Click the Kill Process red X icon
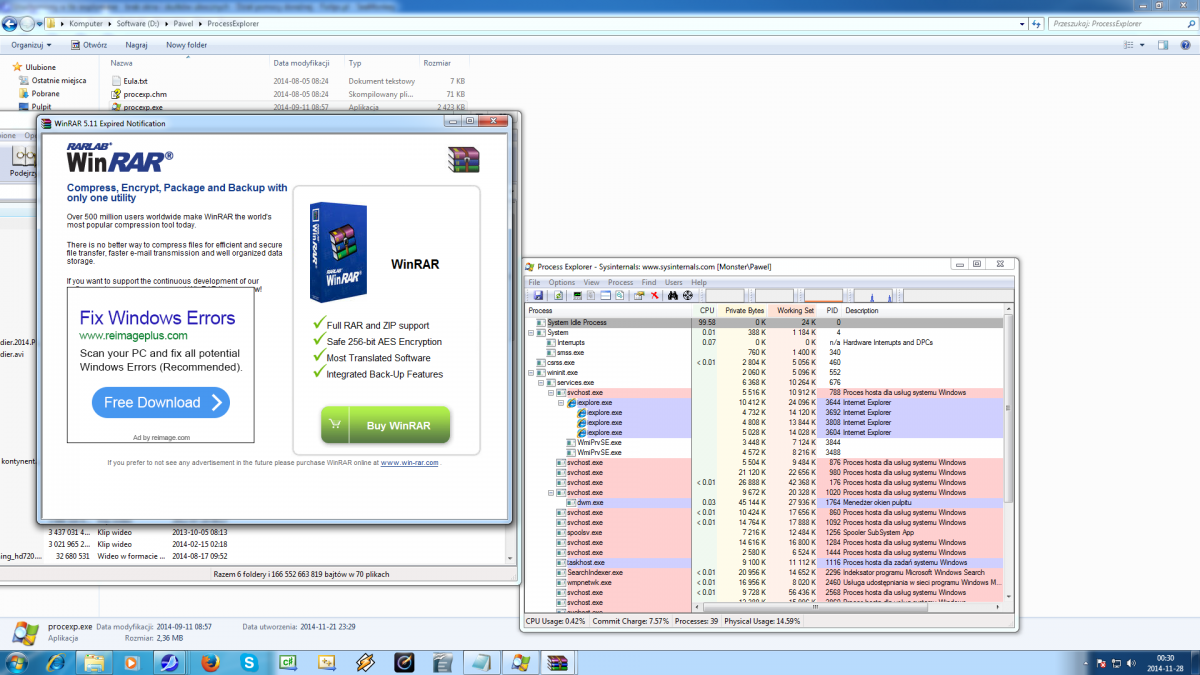1200x675 pixels. pyautogui.click(x=655, y=296)
